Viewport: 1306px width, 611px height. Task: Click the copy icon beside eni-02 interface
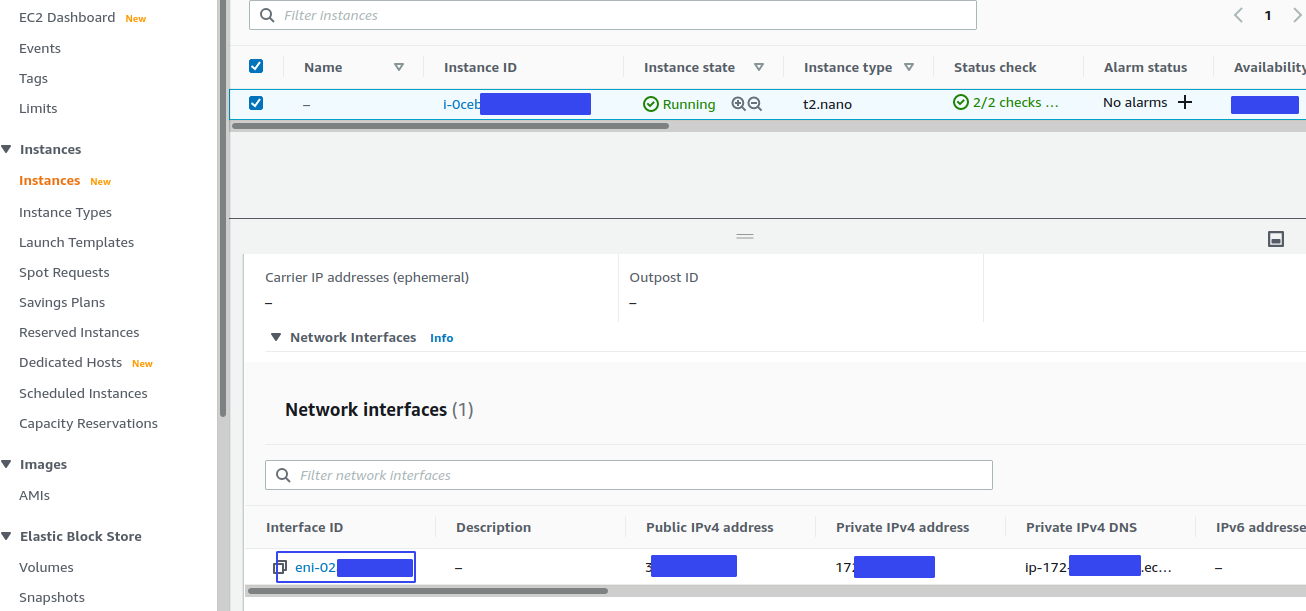point(280,567)
